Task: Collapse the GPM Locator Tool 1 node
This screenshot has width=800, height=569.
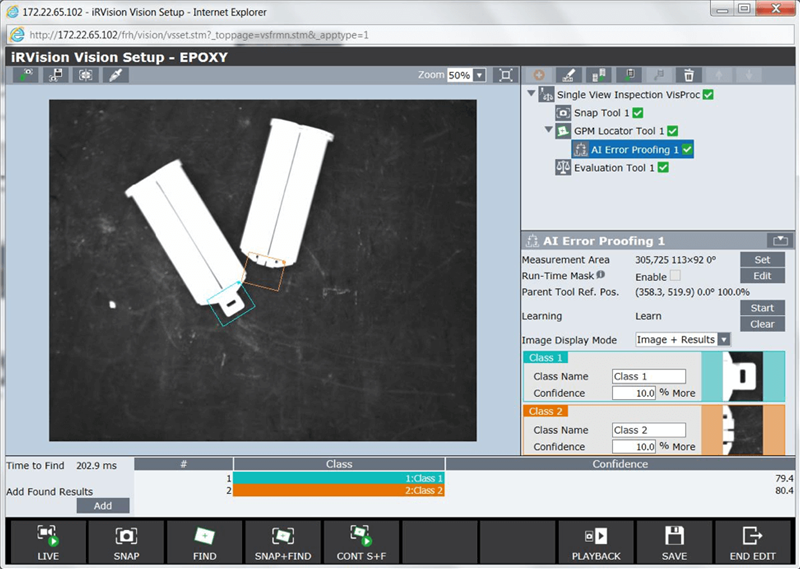Action: click(x=548, y=131)
